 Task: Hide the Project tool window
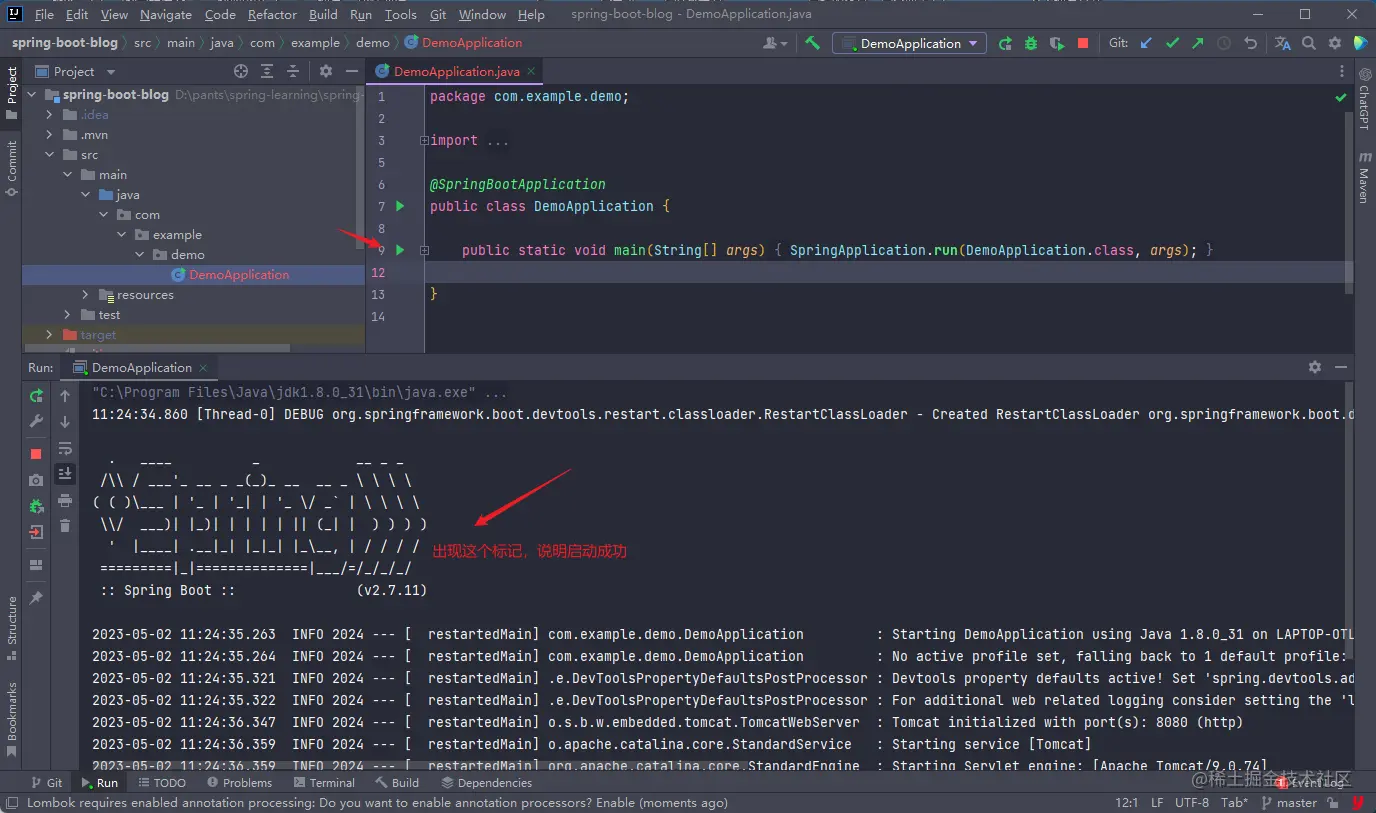[x=351, y=71]
